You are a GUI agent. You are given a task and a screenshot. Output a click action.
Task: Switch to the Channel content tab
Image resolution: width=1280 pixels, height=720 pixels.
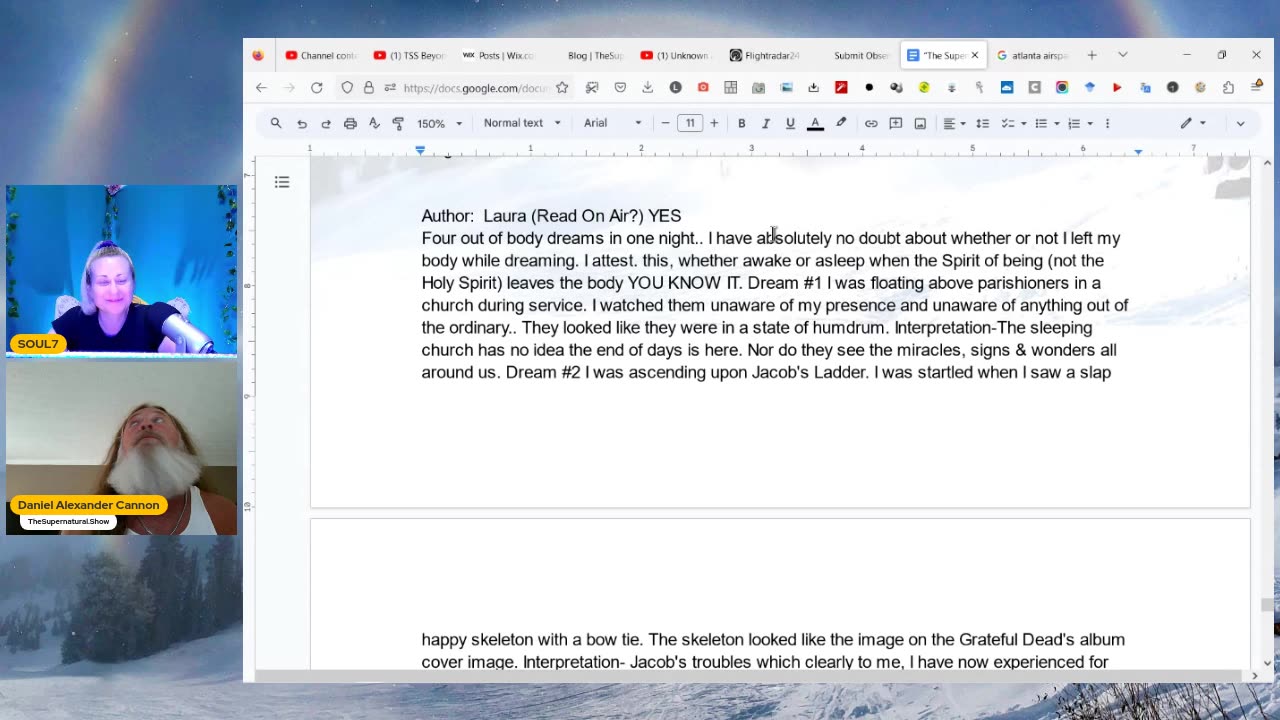(321, 55)
